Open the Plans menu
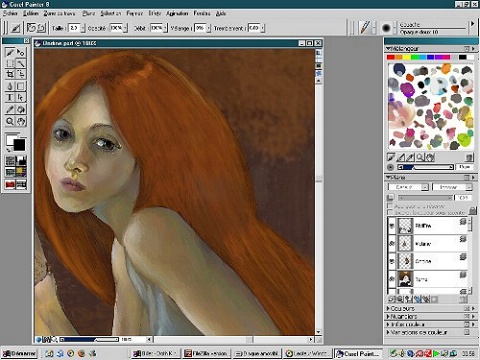Screen dimensions: 480x360 [89, 14]
